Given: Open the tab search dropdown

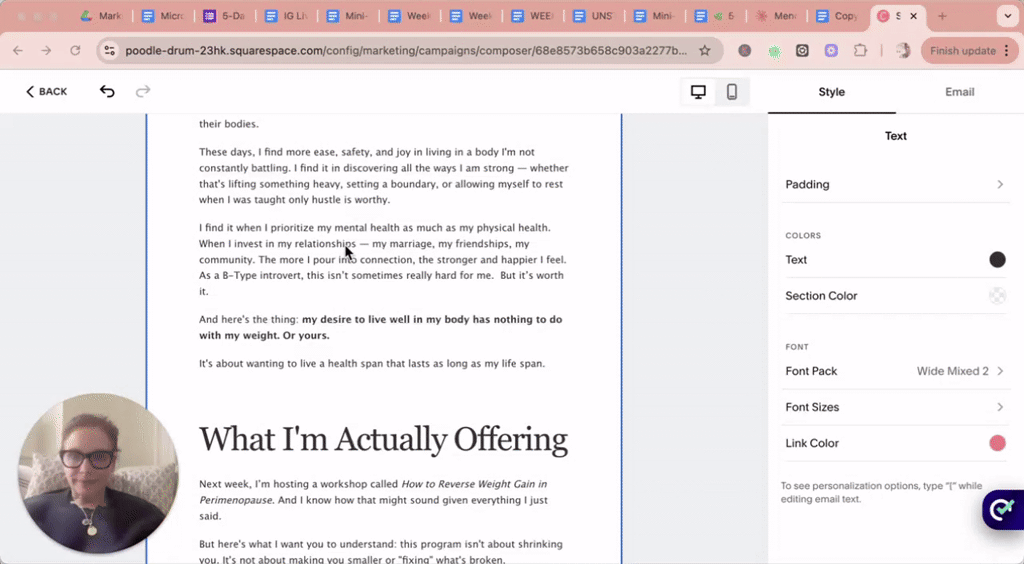Looking at the screenshot, I should click(1008, 16).
